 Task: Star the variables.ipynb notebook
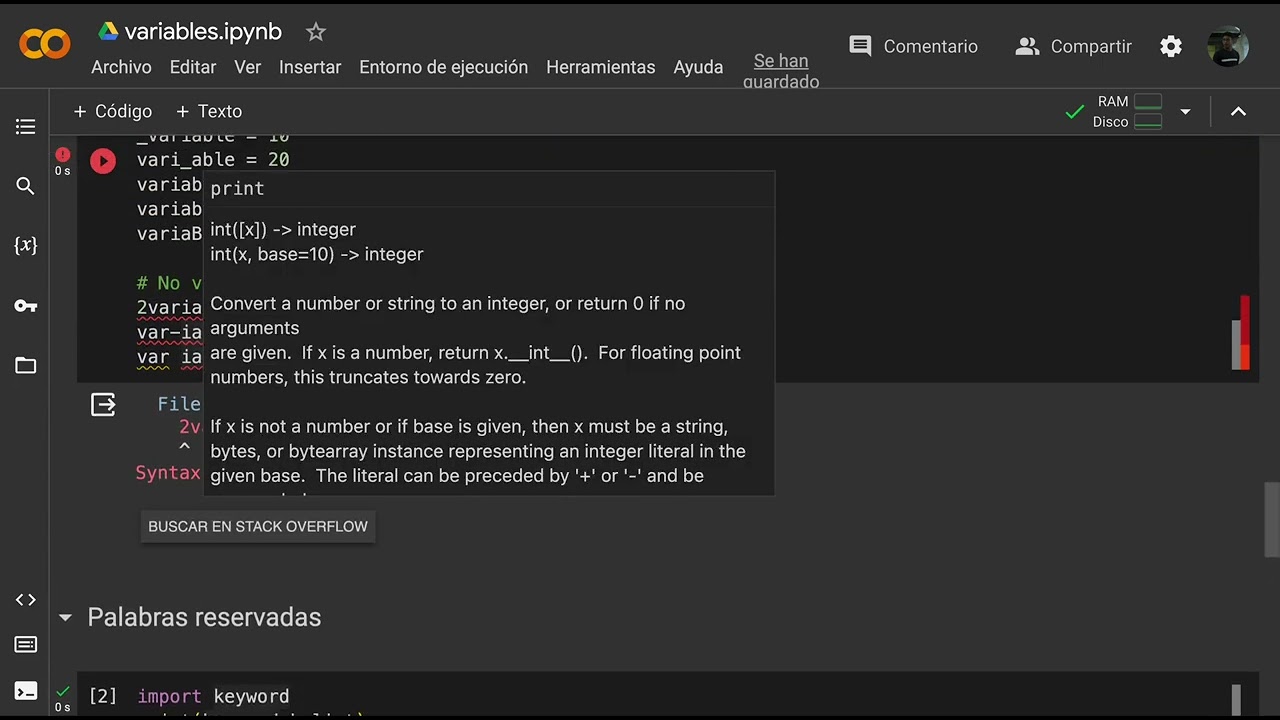click(316, 32)
